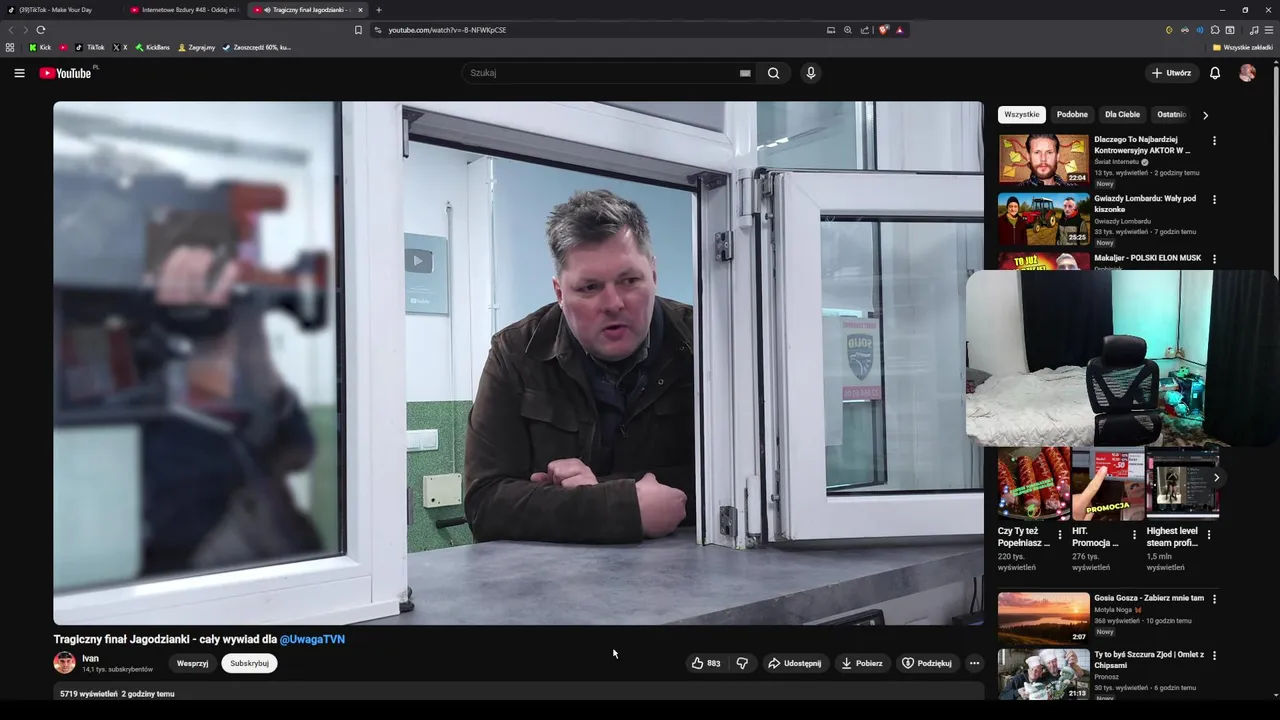The width and height of the screenshot is (1280, 720).
Task: Open the zoom magnifier icon in the address bar
Action: pyautogui.click(x=848, y=30)
